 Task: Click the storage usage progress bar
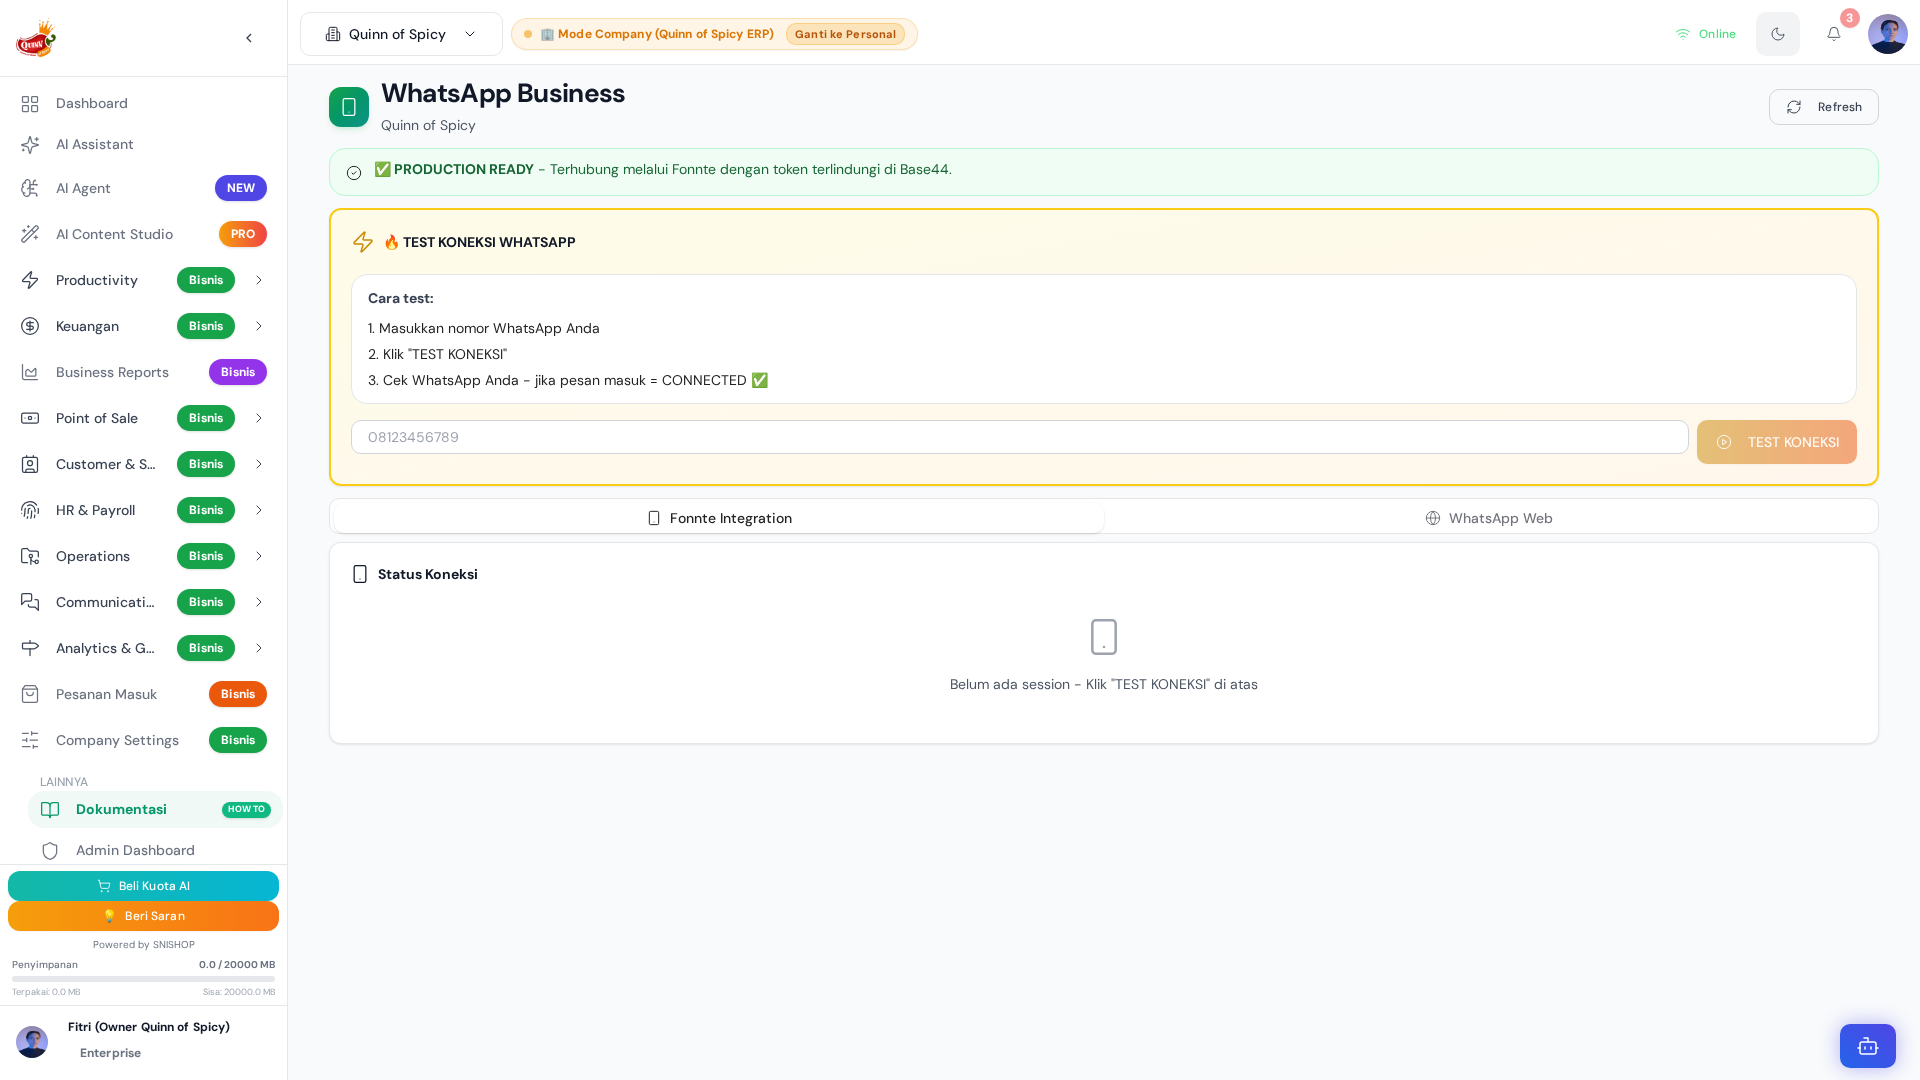pos(143,979)
